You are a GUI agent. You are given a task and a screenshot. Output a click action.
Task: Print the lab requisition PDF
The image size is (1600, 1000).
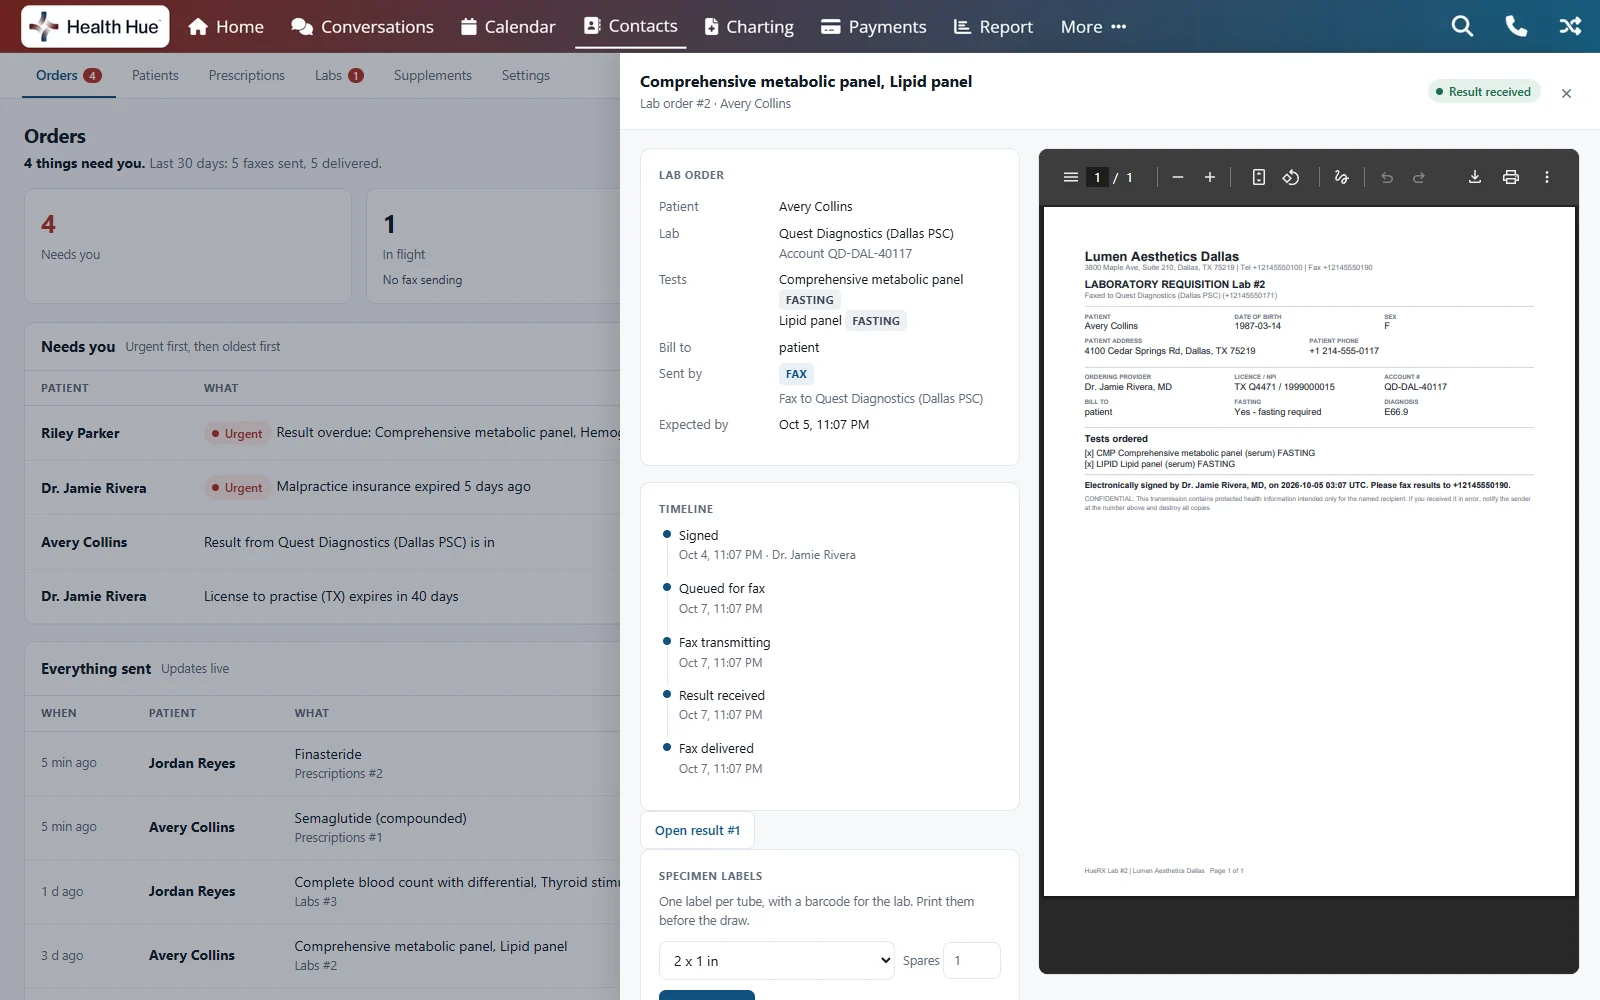(1511, 177)
